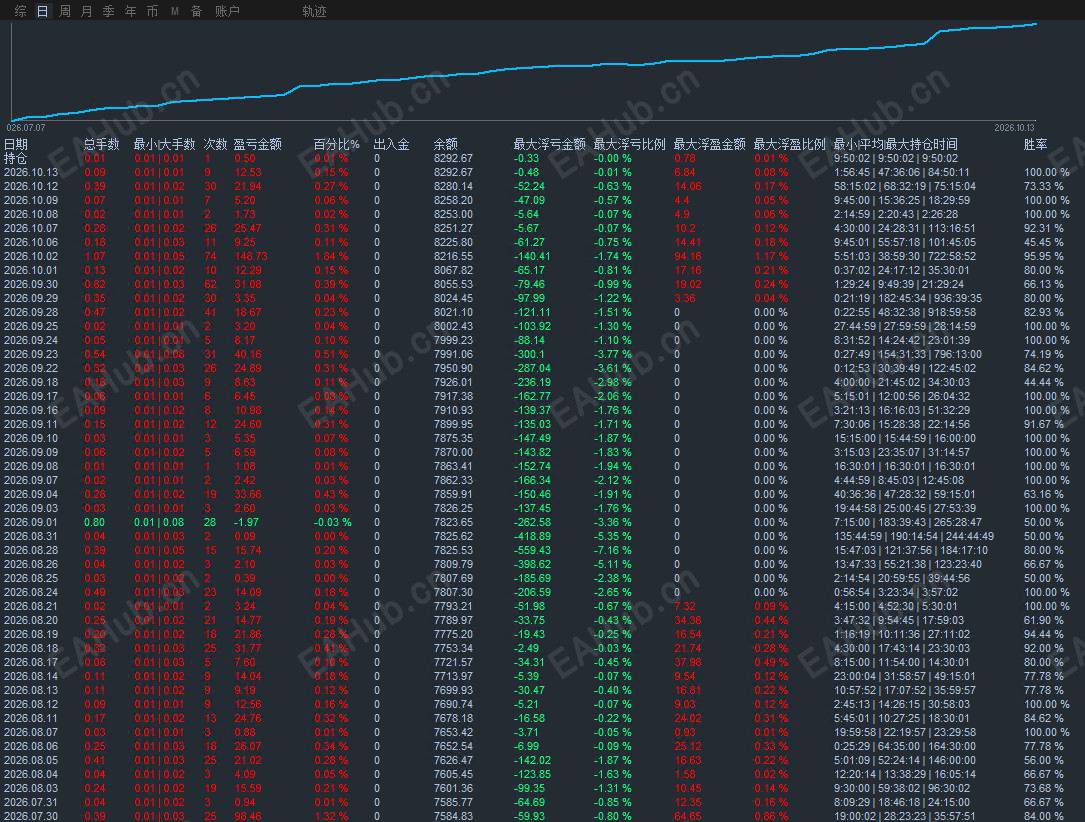Select the 日 daily tab
This screenshot has height=822, width=1085.
(x=42, y=11)
